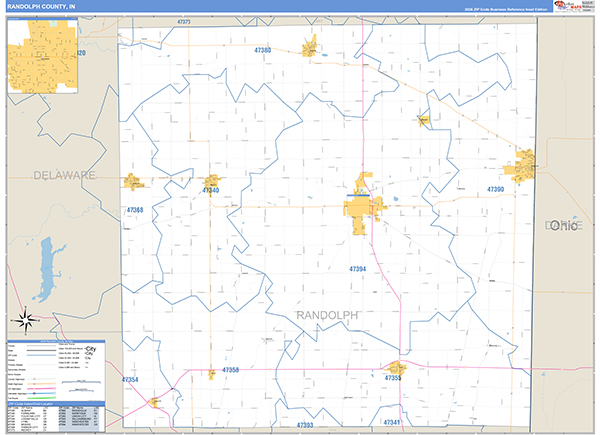Click the RANDOLPH county name label
Image resolution: width=600 pixels, height=435 pixels.
[327, 315]
